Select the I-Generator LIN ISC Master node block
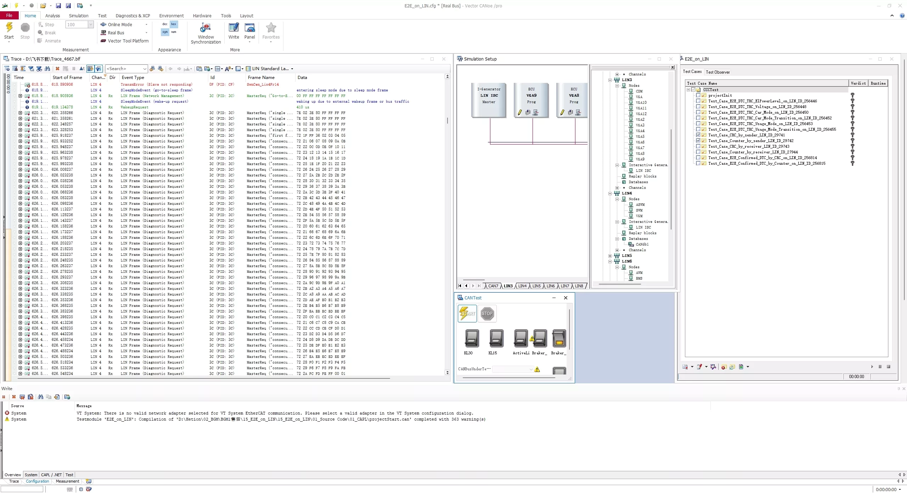Viewport: 907px width, 493px height. pos(489,100)
